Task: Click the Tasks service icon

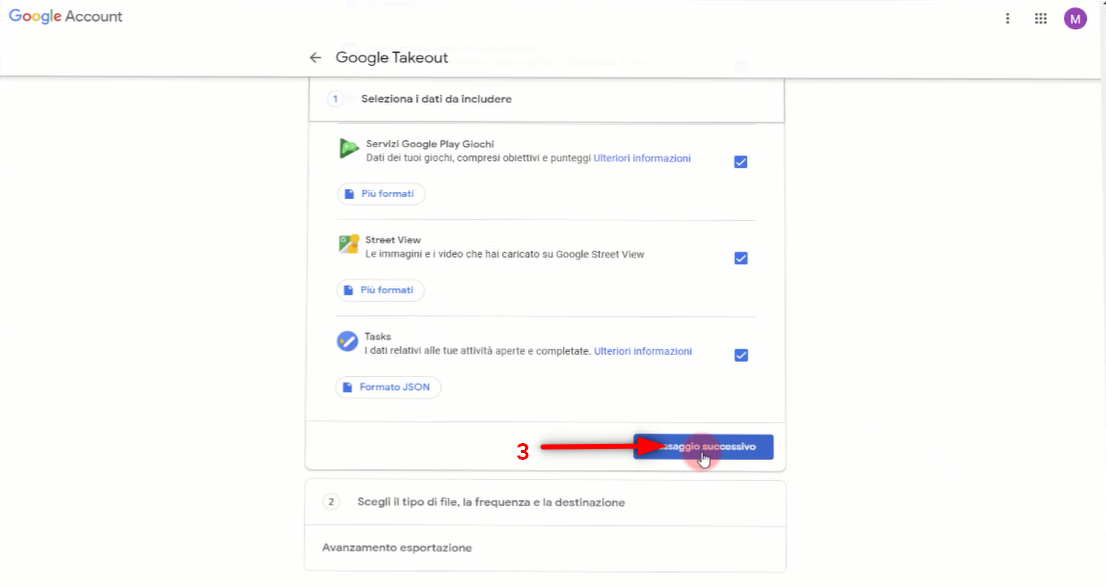Action: click(347, 342)
